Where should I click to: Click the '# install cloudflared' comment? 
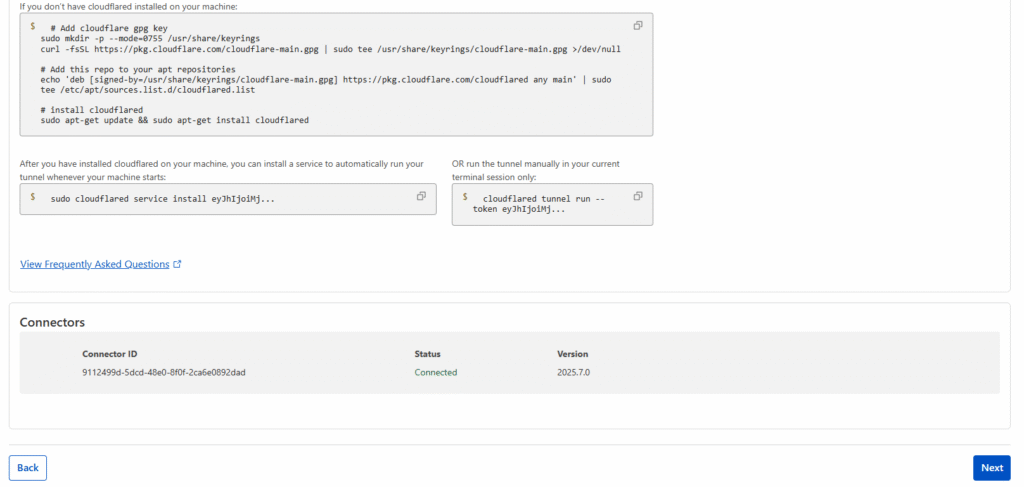tap(91, 110)
